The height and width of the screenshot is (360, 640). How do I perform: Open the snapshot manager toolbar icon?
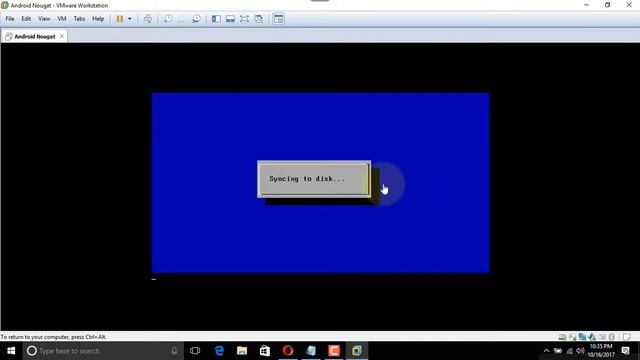196,19
